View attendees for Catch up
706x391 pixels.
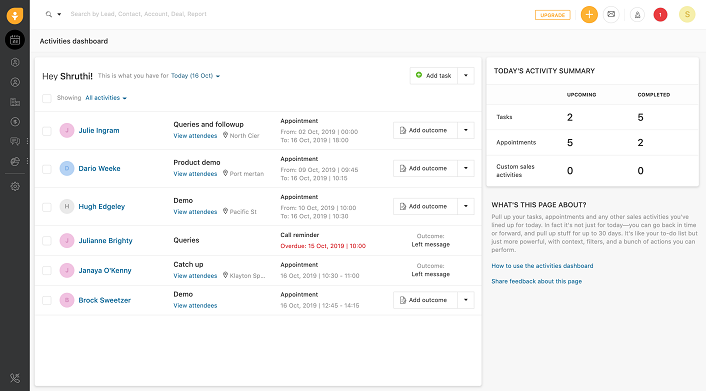coord(195,276)
